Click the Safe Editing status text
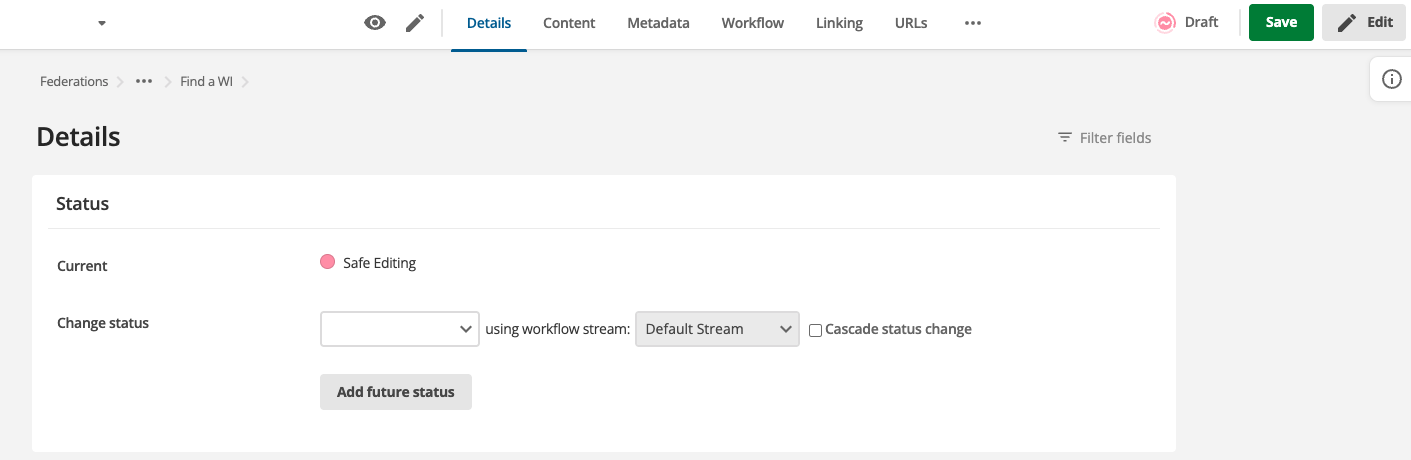This screenshot has height=460, width=1411. [x=379, y=263]
